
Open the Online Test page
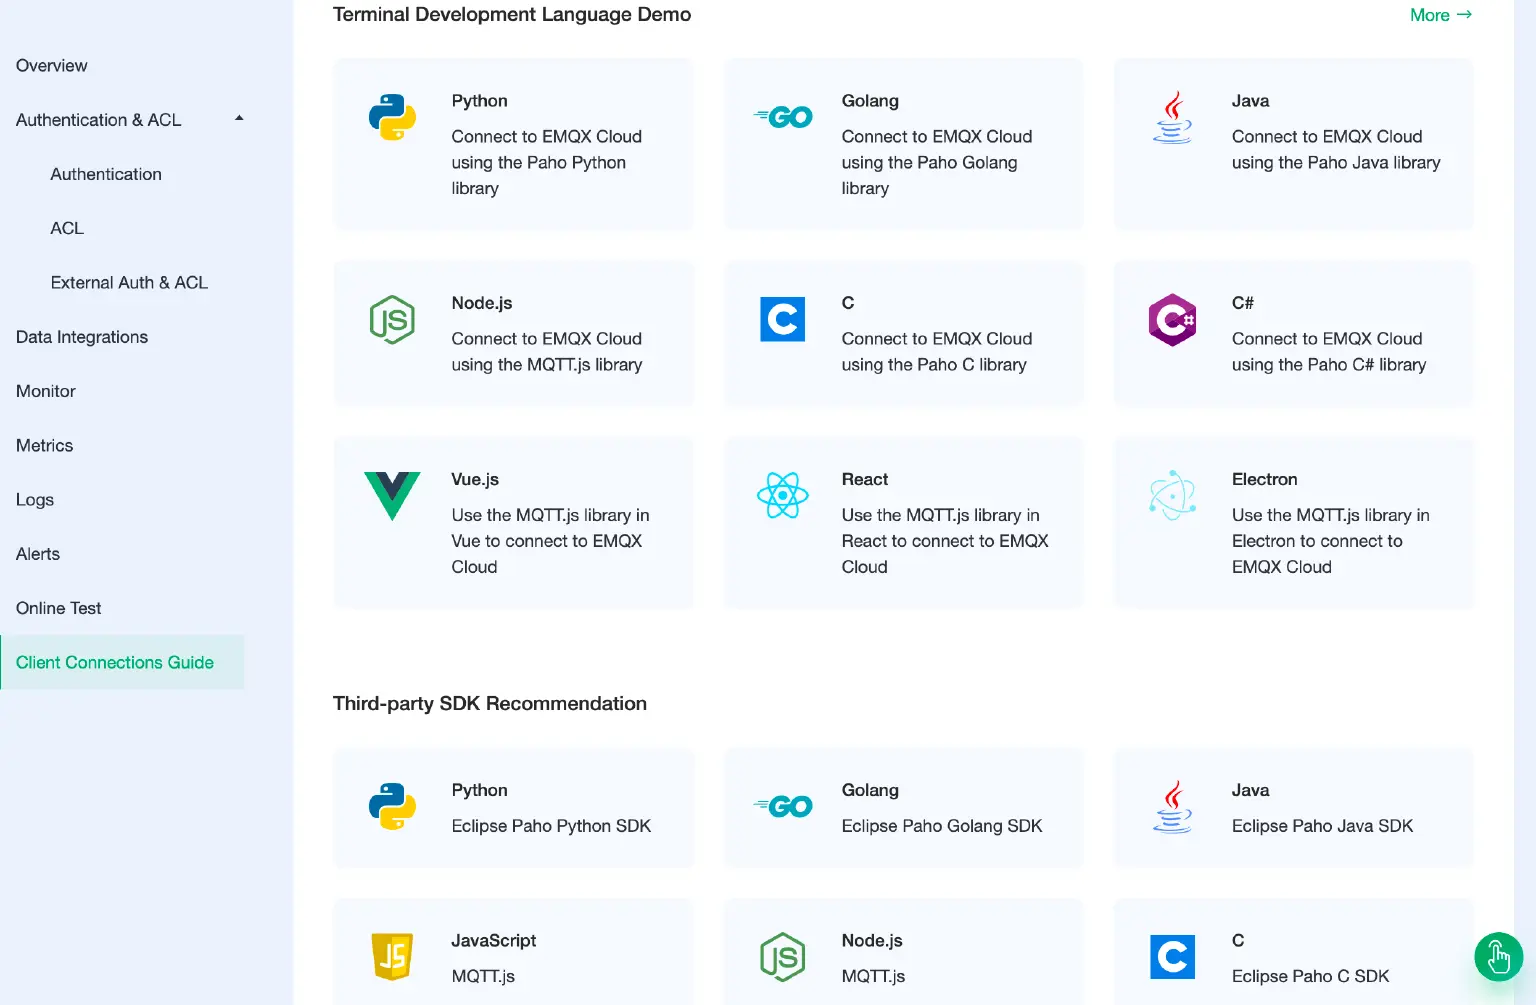pyautogui.click(x=58, y=608)
